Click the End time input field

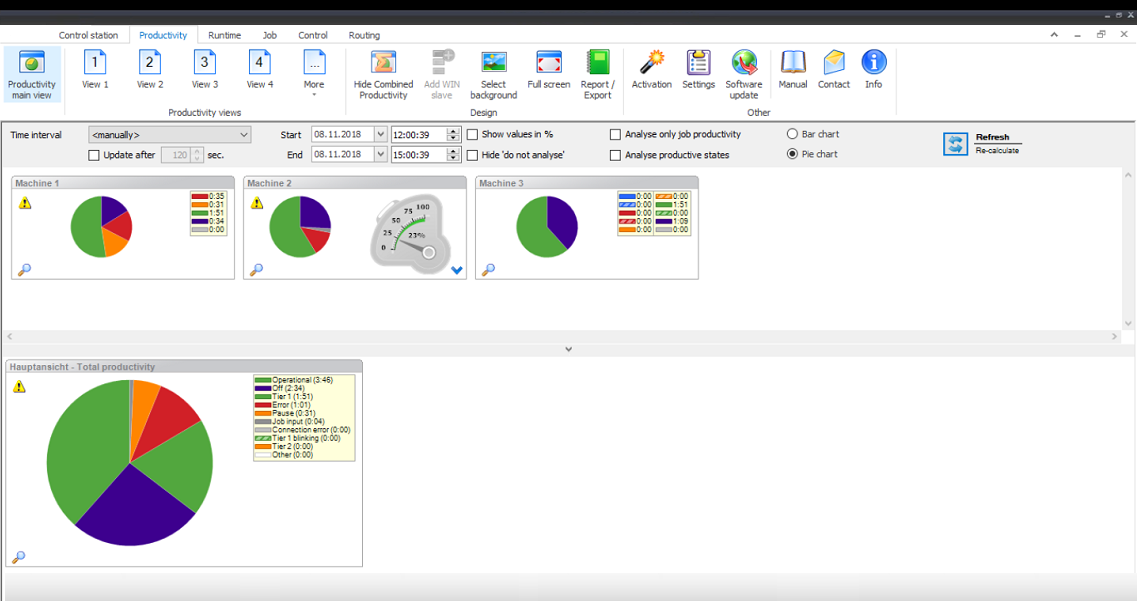(x=418, y=155)
